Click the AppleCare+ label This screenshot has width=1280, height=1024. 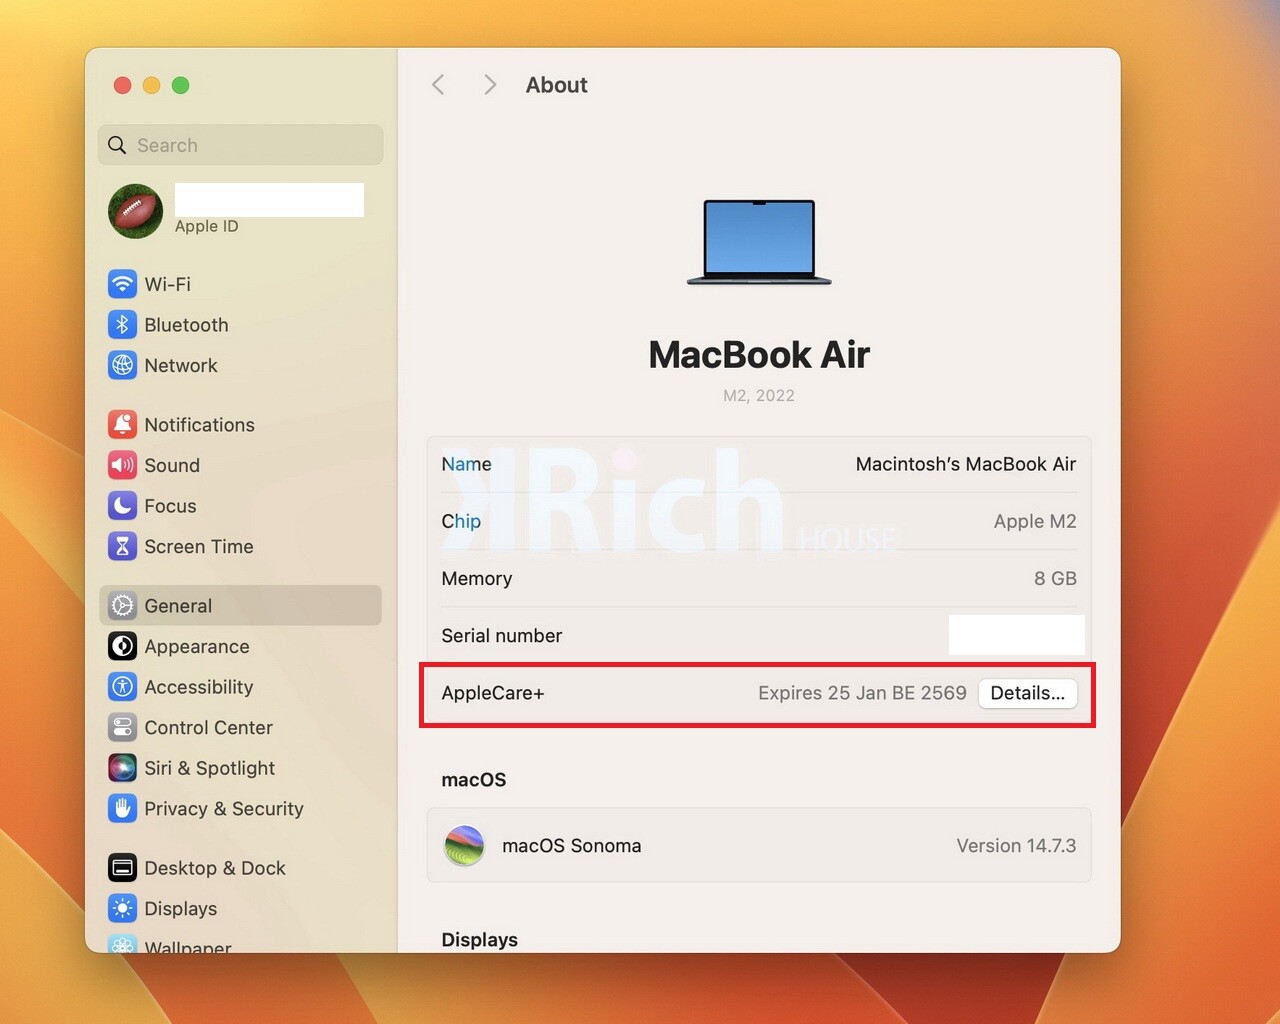coord(493,693)
